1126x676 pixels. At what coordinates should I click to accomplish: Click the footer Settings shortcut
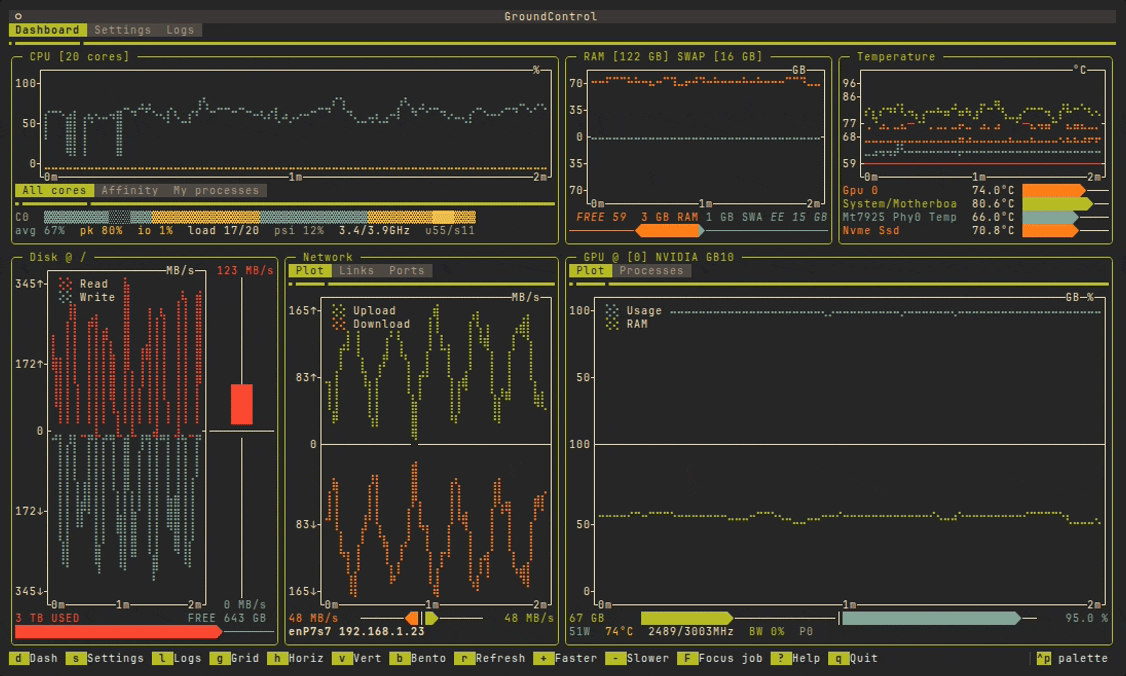coord(105,658)
